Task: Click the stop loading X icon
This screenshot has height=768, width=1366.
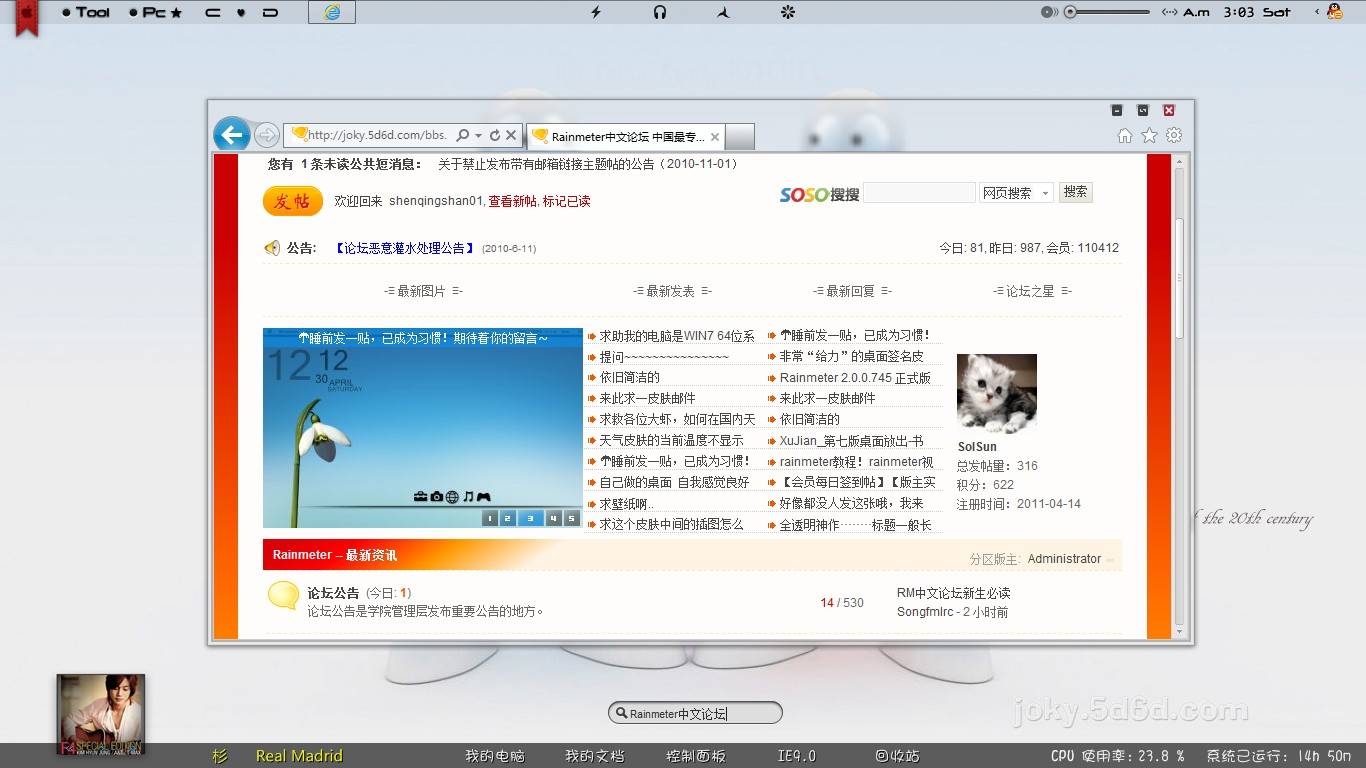Action: tap(511, 135)
